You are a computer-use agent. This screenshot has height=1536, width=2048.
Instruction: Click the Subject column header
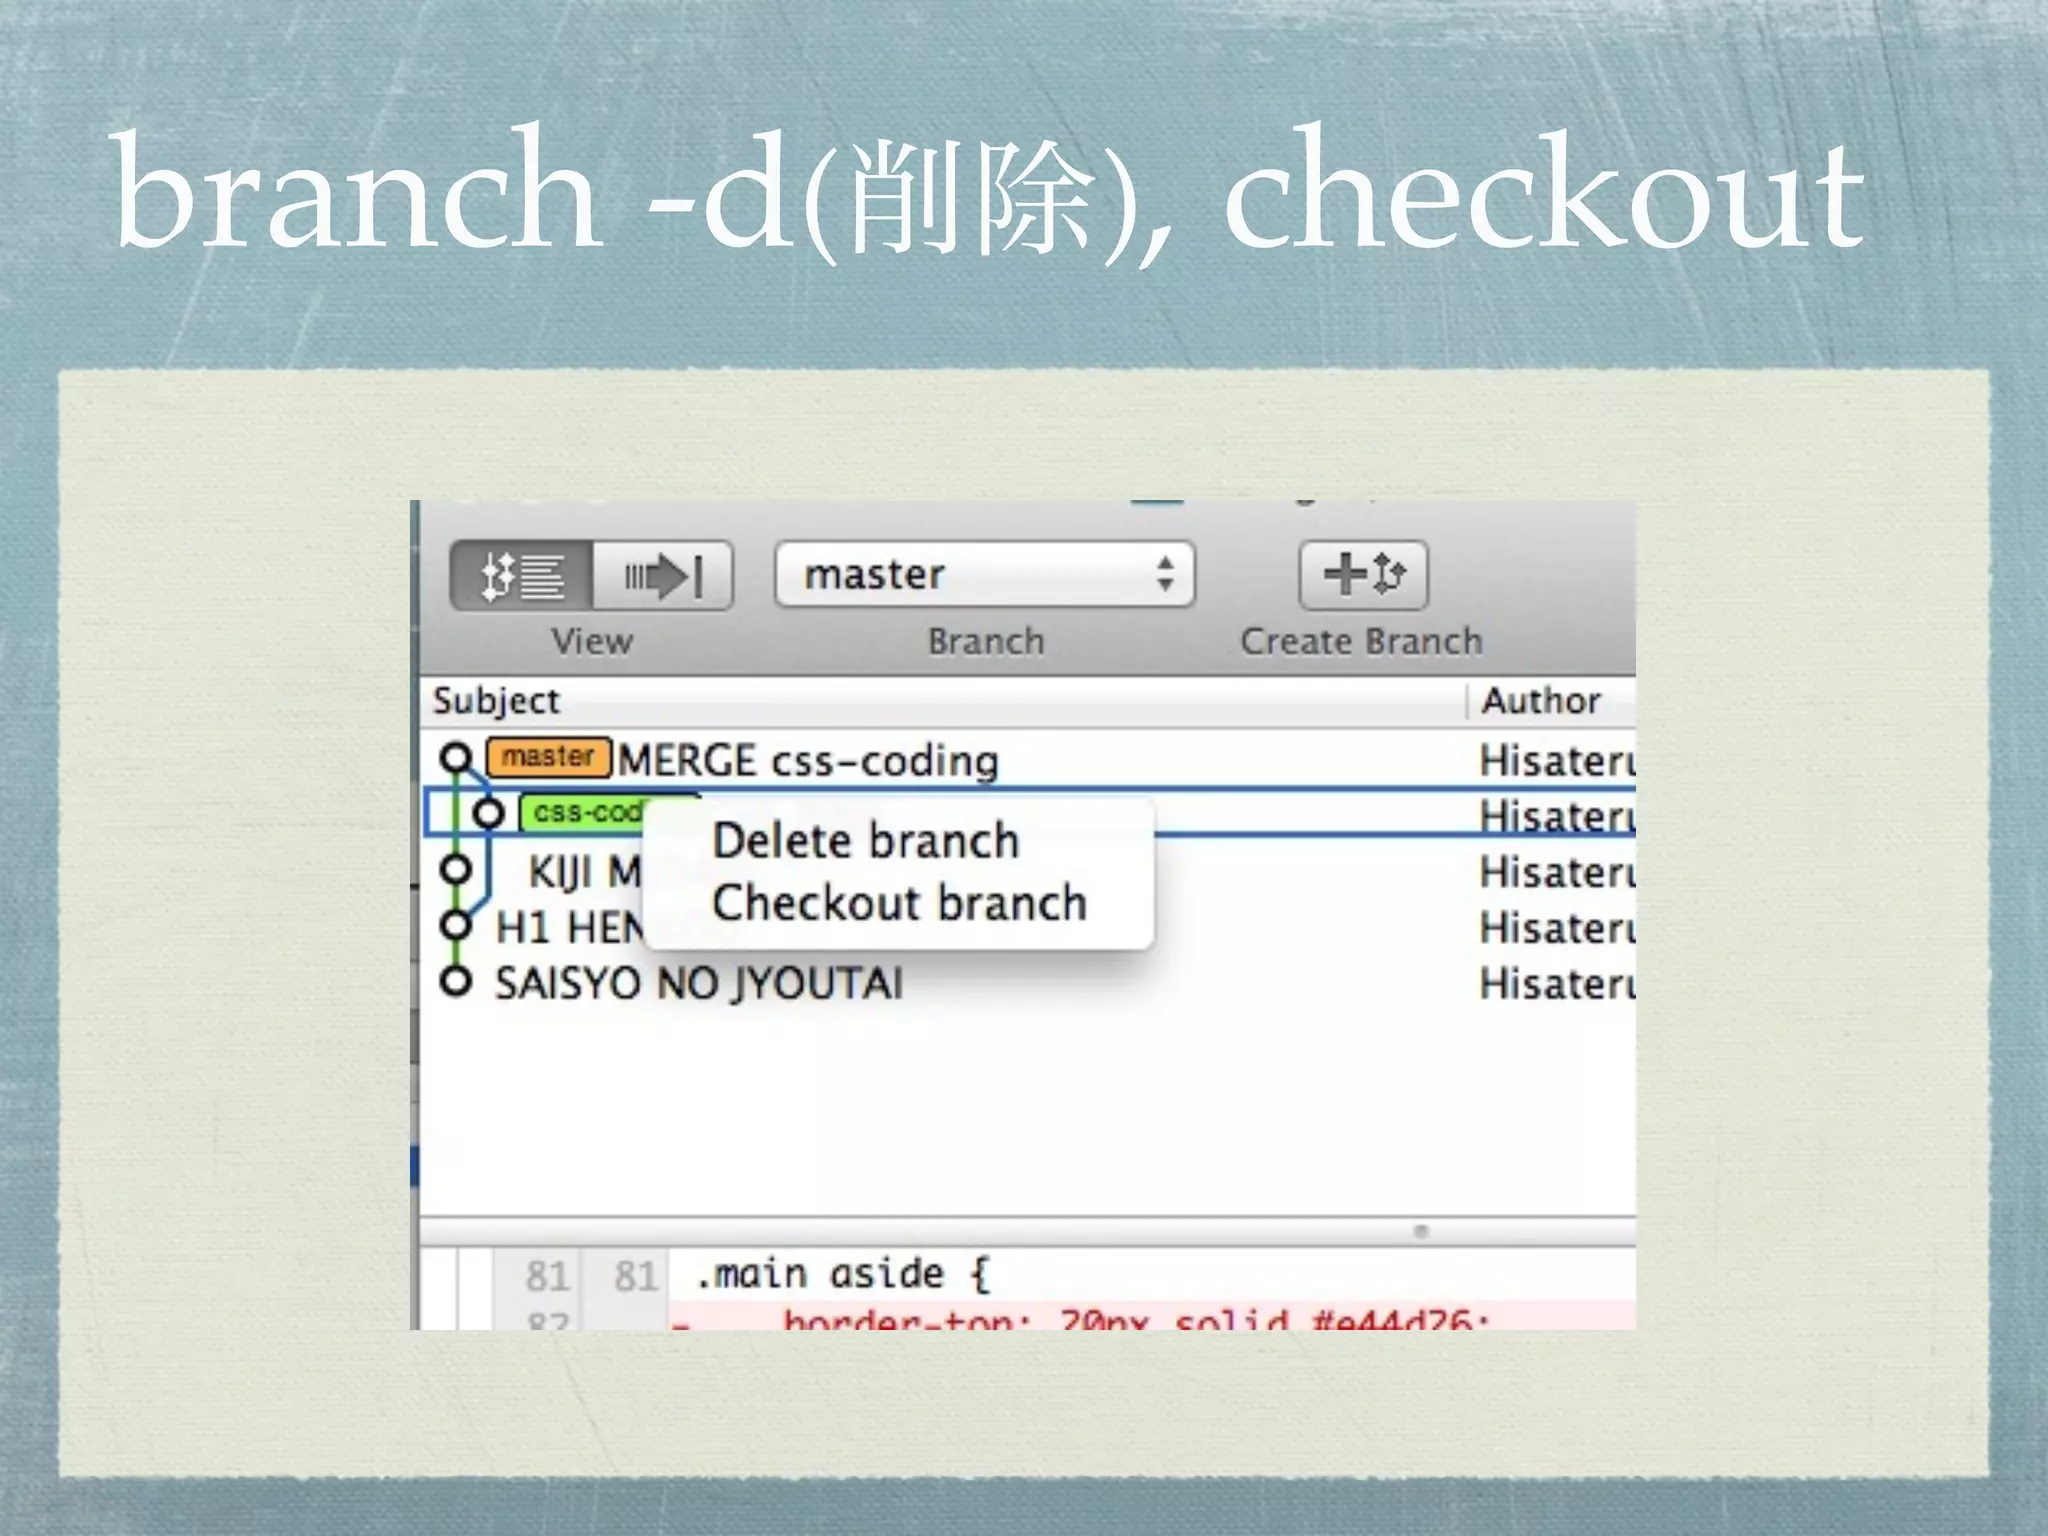point(496,701)
